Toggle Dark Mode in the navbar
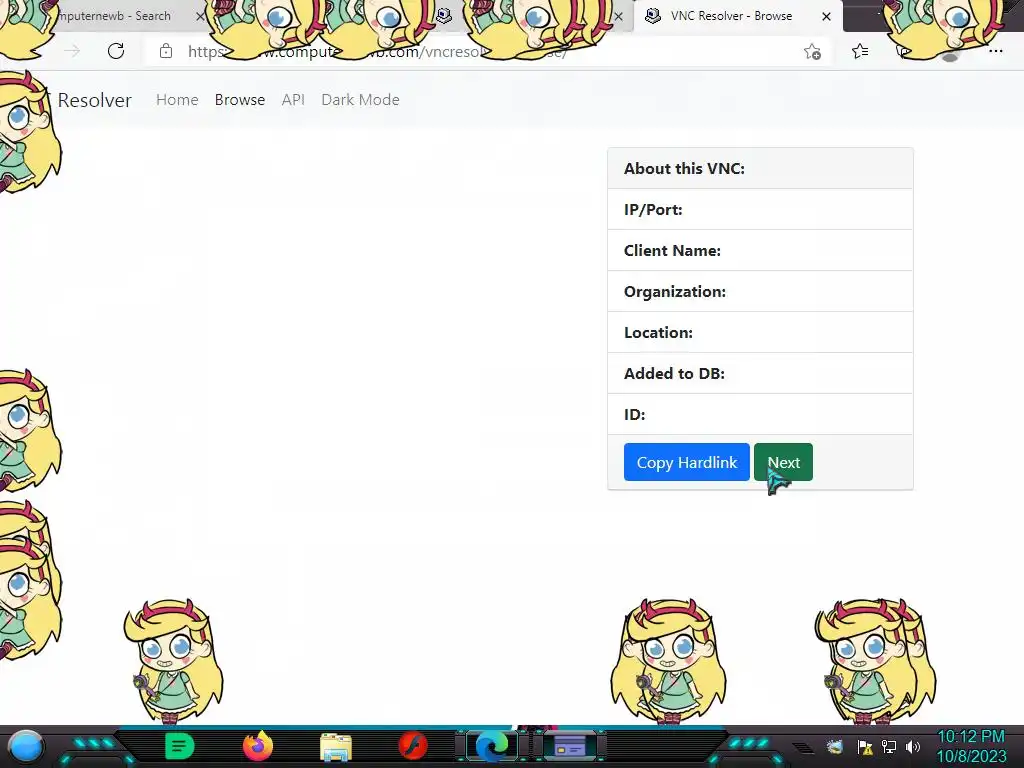1024x768 pixels. pyautogui.click(x=360, y=100)
